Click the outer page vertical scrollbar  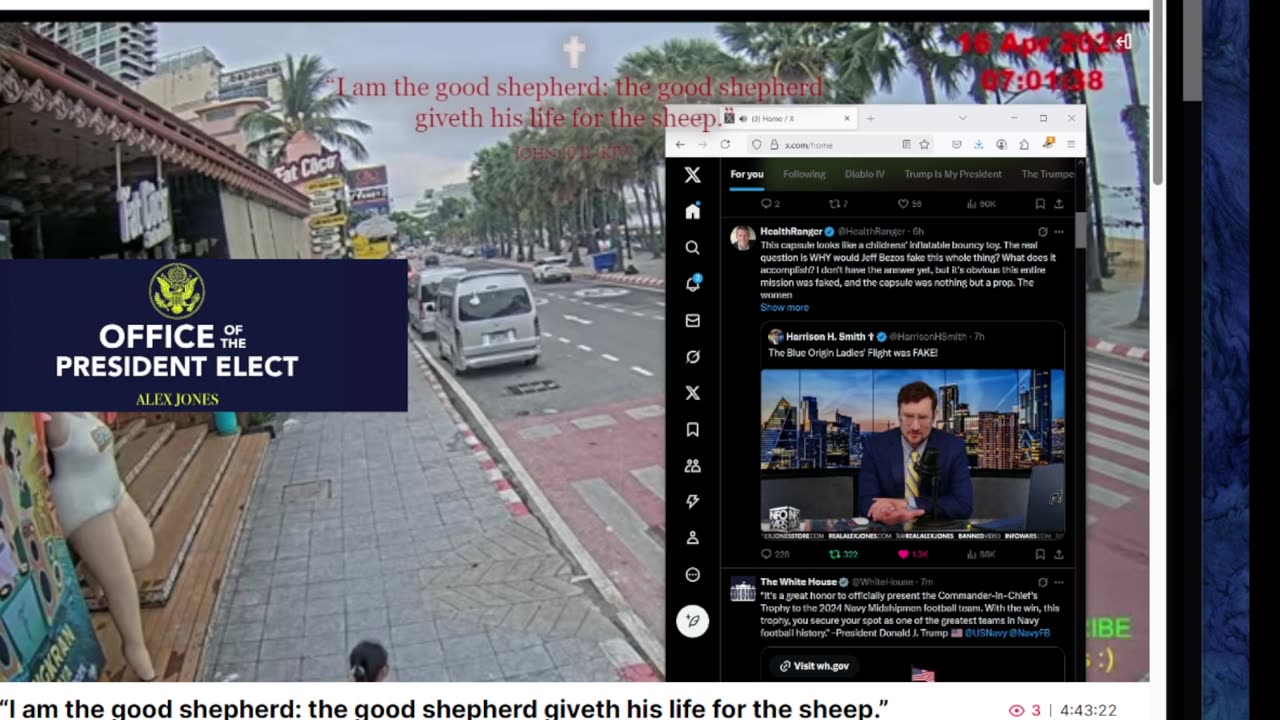1158,92
